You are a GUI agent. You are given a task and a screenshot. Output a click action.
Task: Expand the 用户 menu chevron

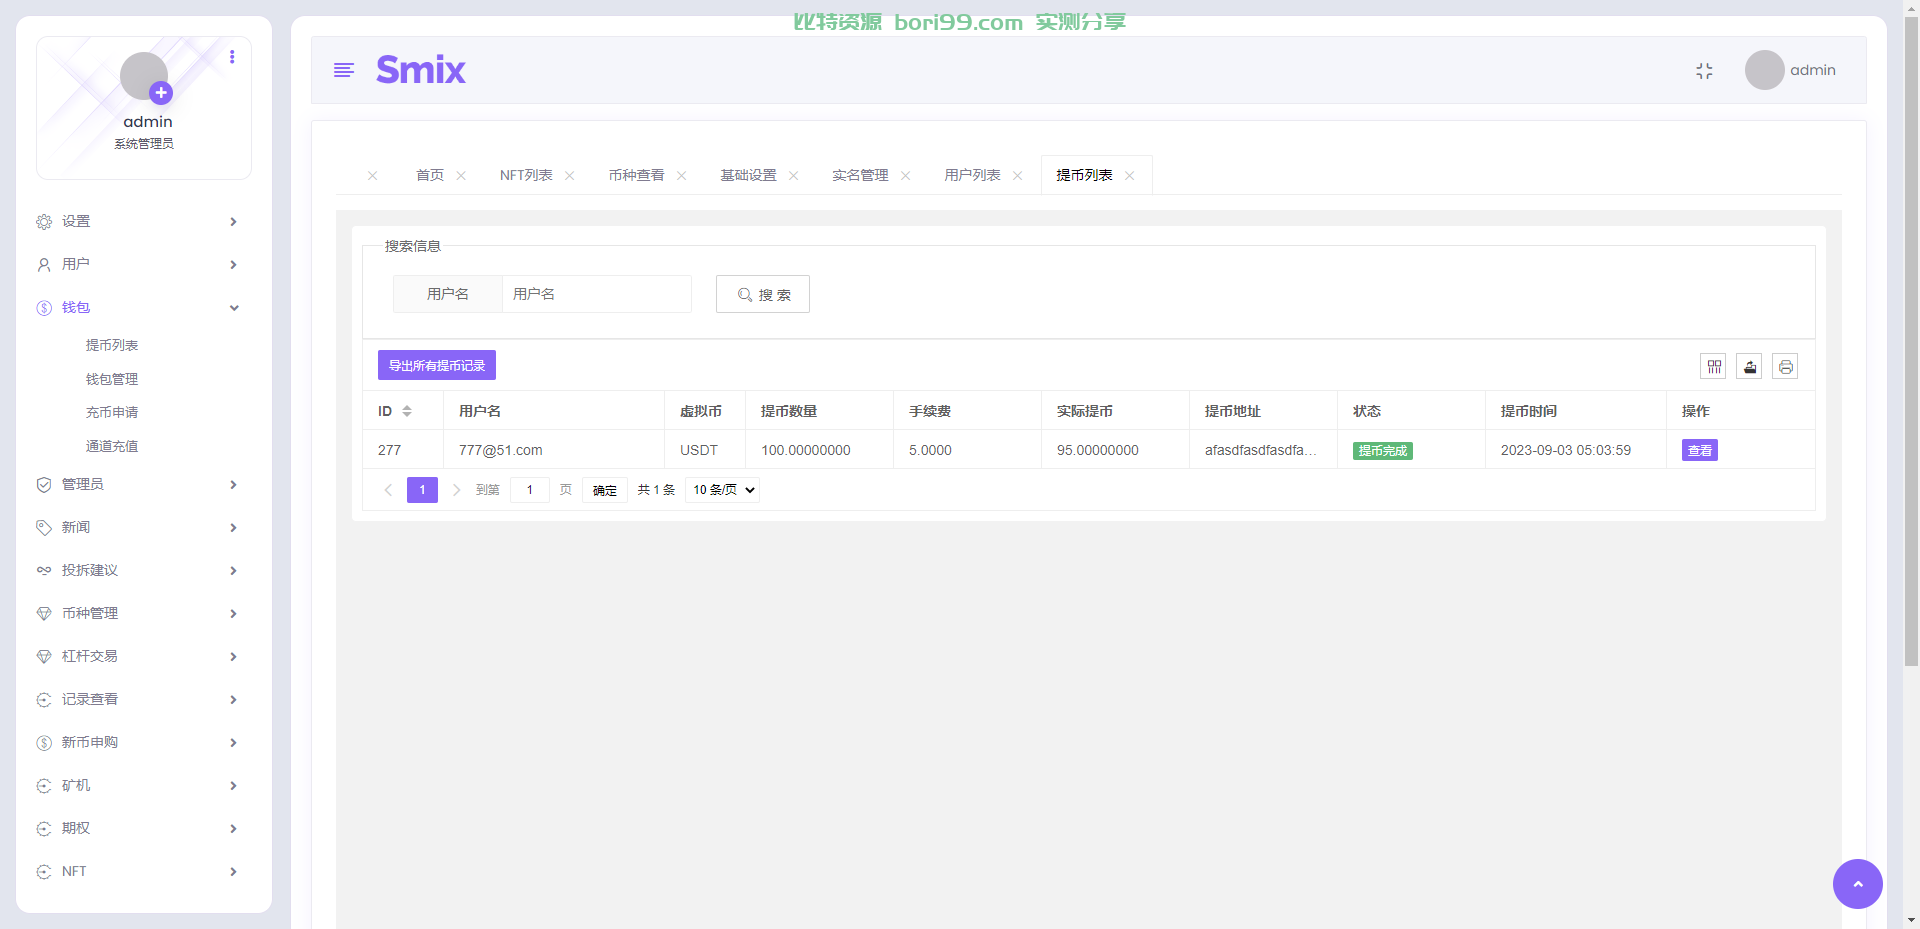233,265
